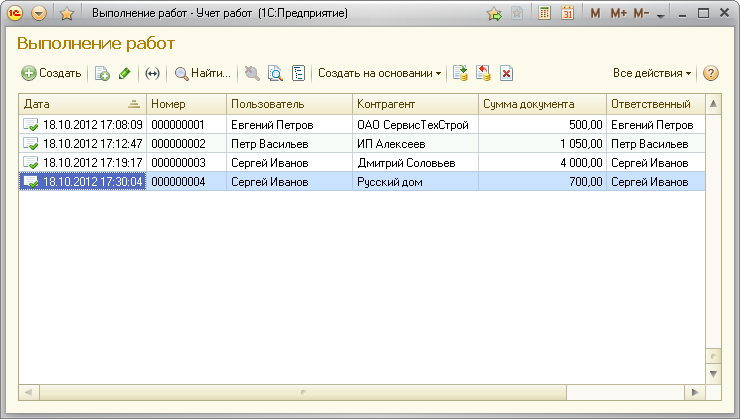
Task: Open the Создать на основании dropdown
Action: (x=379, y=73)
